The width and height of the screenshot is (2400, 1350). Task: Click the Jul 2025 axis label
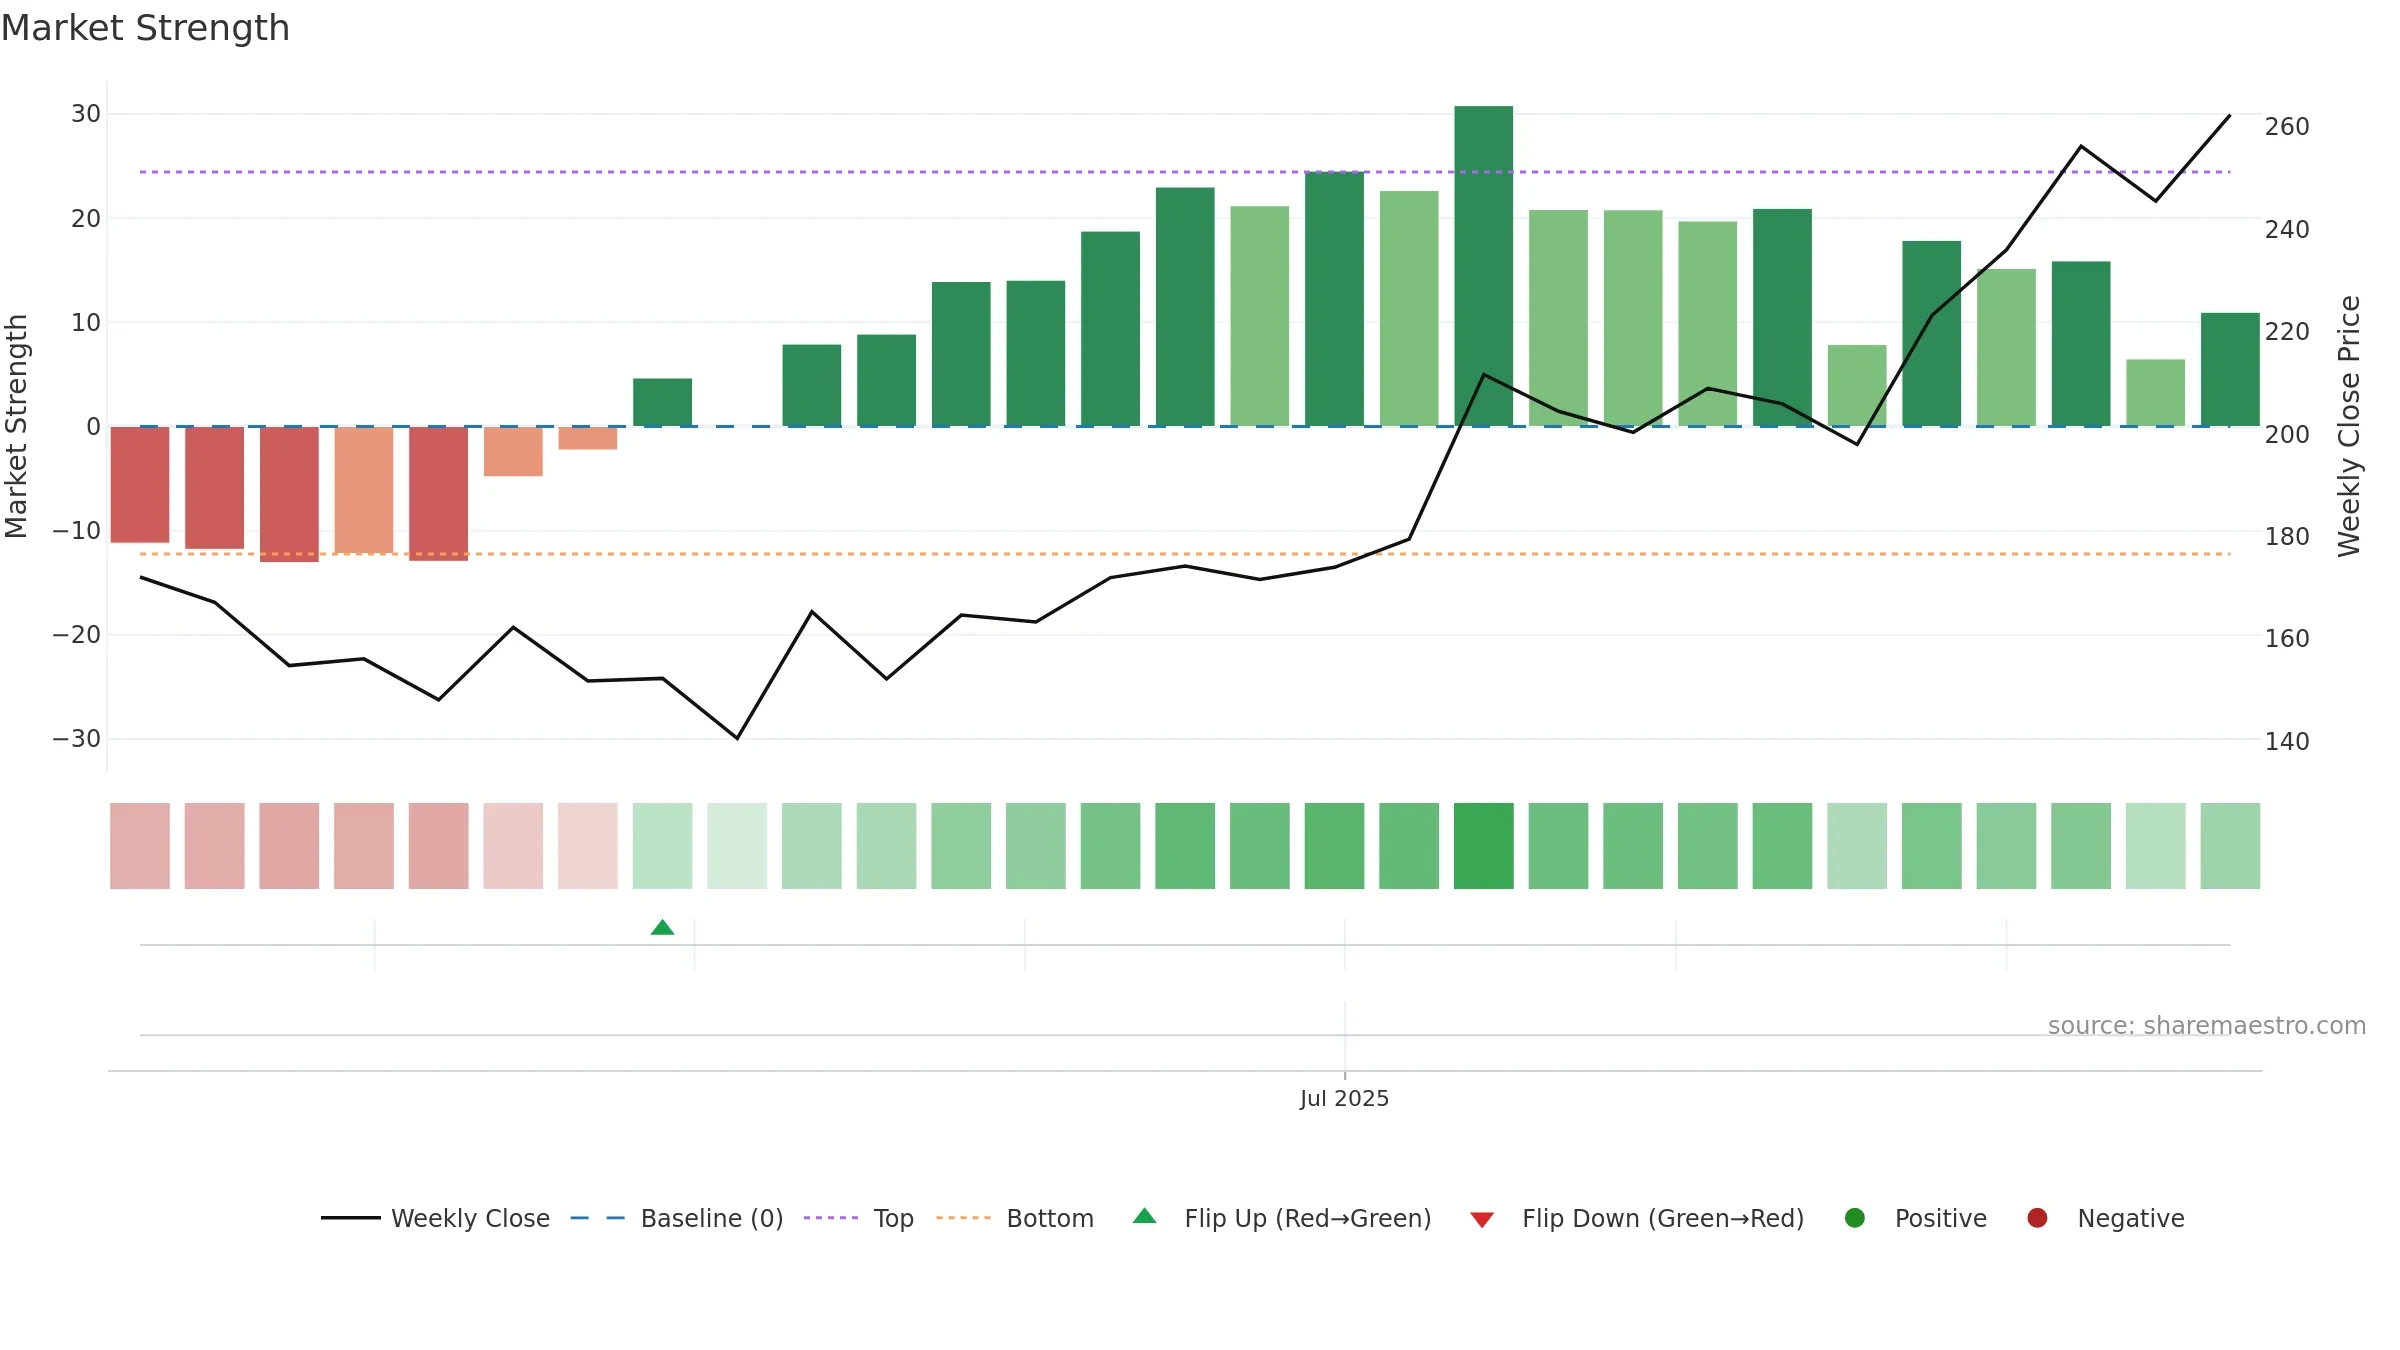click(1344, 1098)
